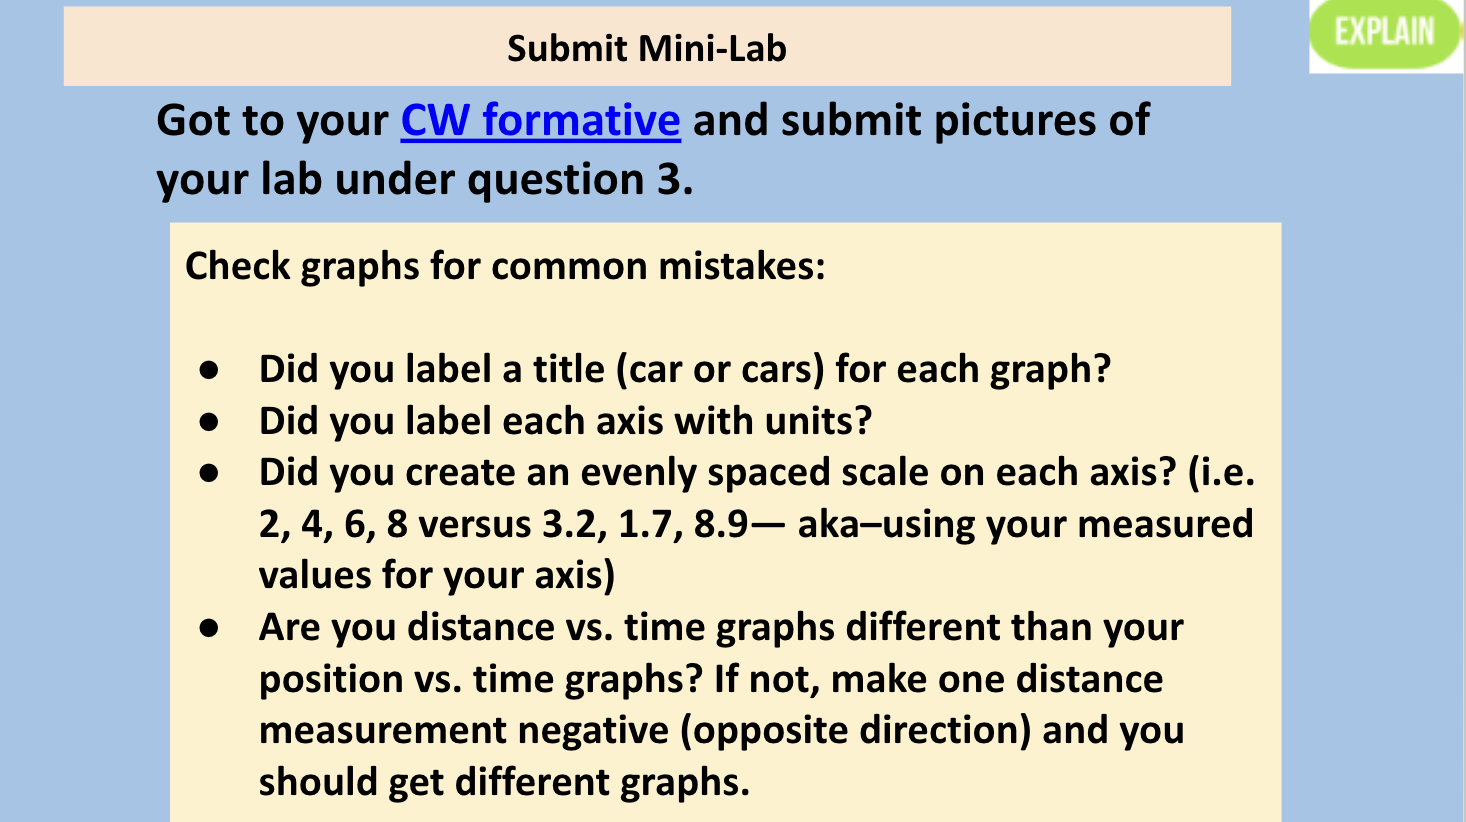
Task: Click the words 'Got to your'
Action: 272,121
